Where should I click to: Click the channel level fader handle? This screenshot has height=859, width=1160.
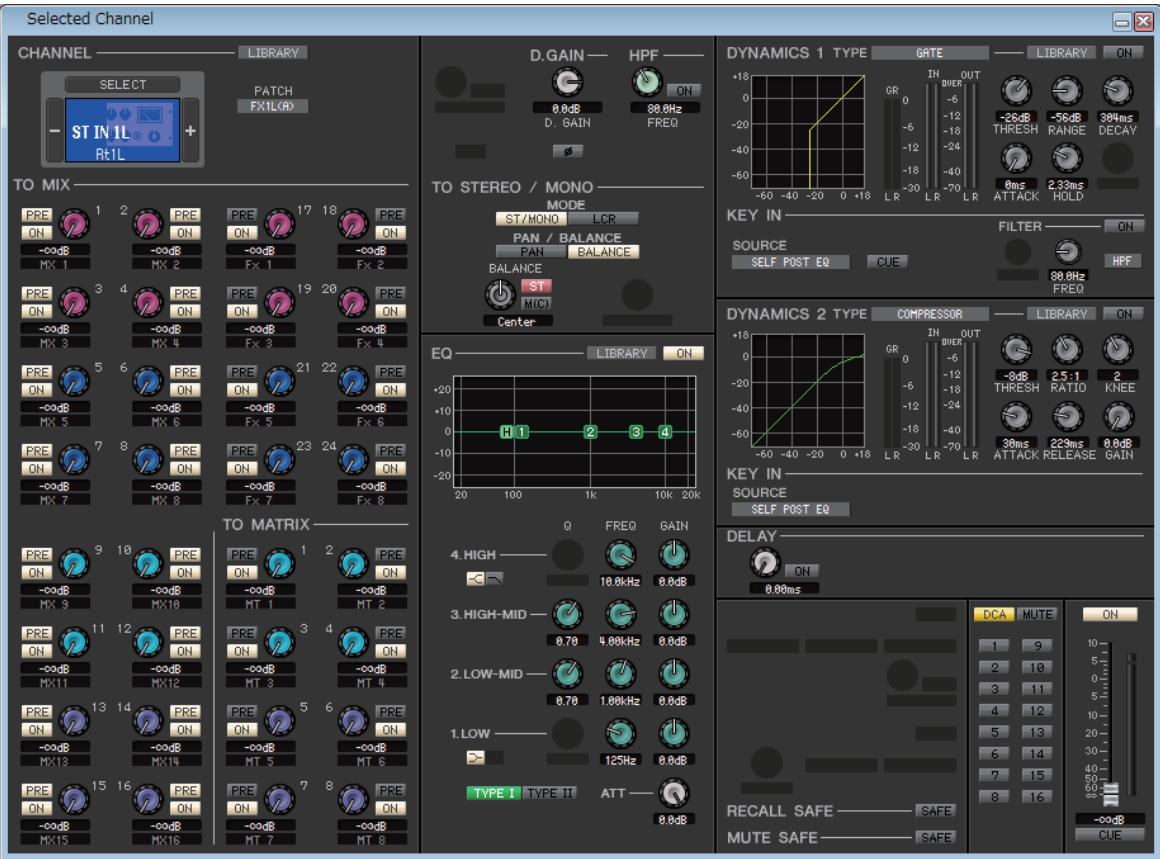point(1110,795)
